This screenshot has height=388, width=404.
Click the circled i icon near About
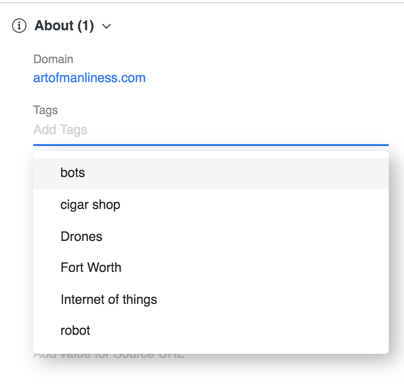19,26
